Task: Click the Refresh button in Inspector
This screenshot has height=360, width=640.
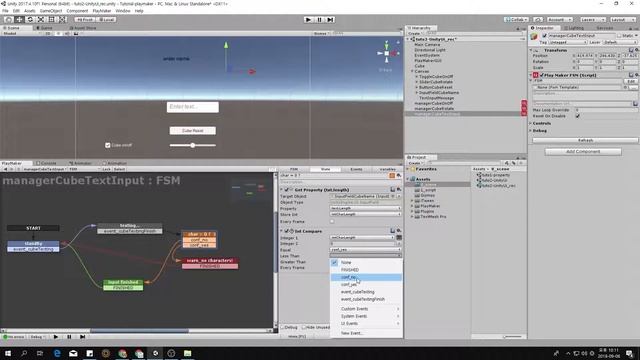Action: tap(585, 140)
